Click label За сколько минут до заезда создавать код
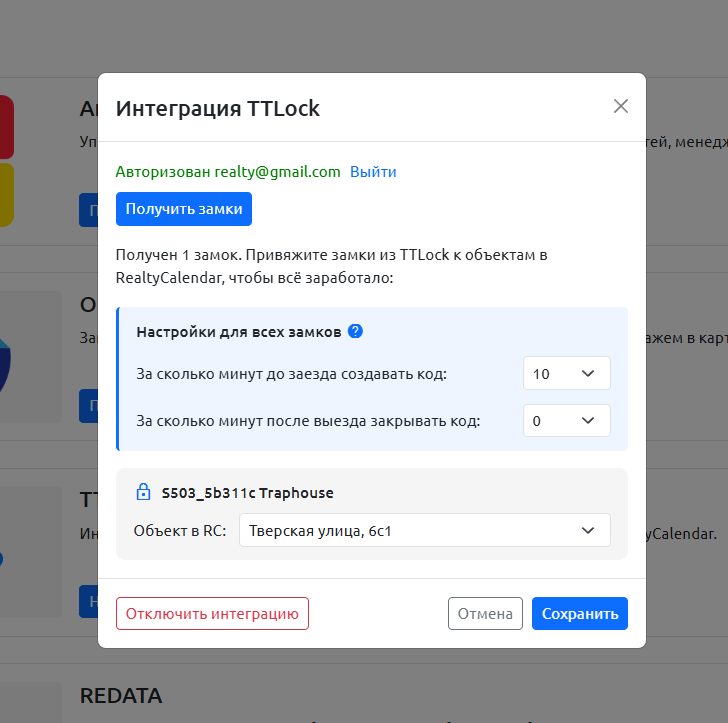Screen dimensions: 728x723 click(292, 374)
